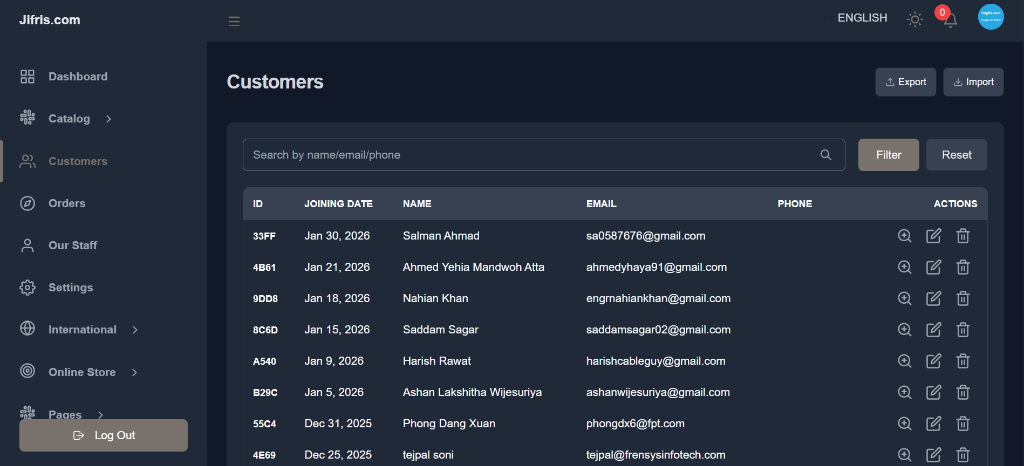Navigate to Our Staff page

[x=72, y=245]
